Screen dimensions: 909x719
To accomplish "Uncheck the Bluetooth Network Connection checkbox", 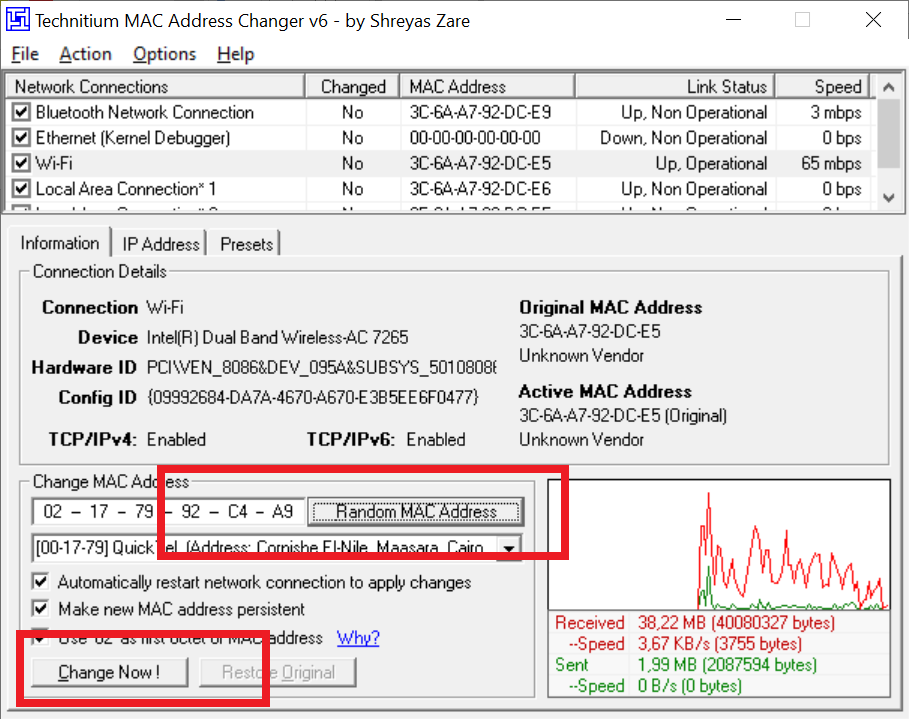I will coord(21,113).
